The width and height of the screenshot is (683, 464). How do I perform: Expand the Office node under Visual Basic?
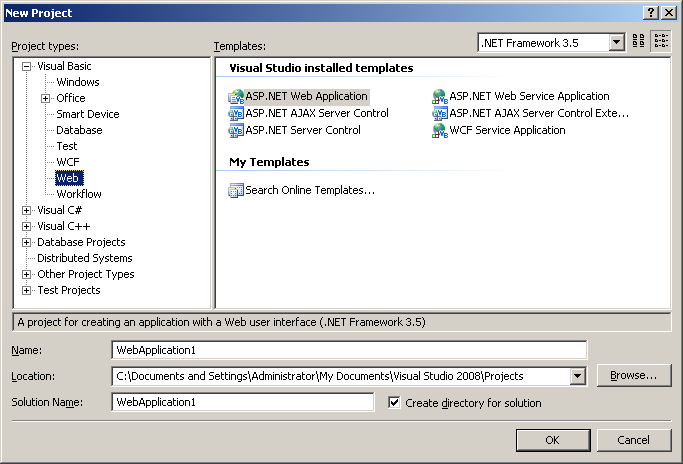tap(46, 98)
